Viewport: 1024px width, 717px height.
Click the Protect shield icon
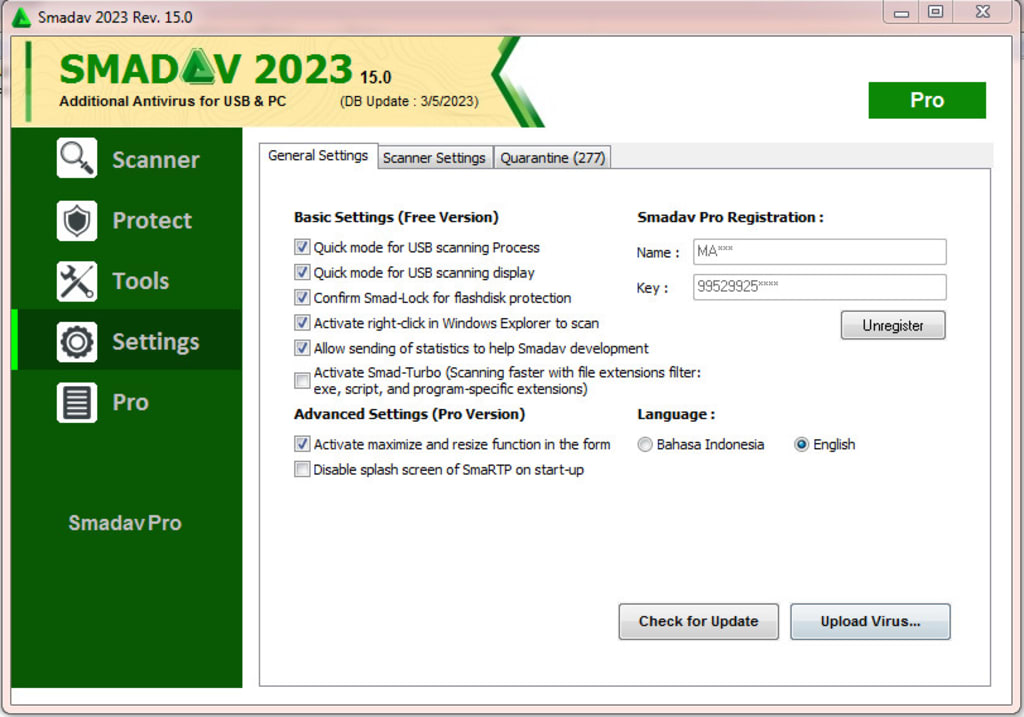[x=77, y=220]
